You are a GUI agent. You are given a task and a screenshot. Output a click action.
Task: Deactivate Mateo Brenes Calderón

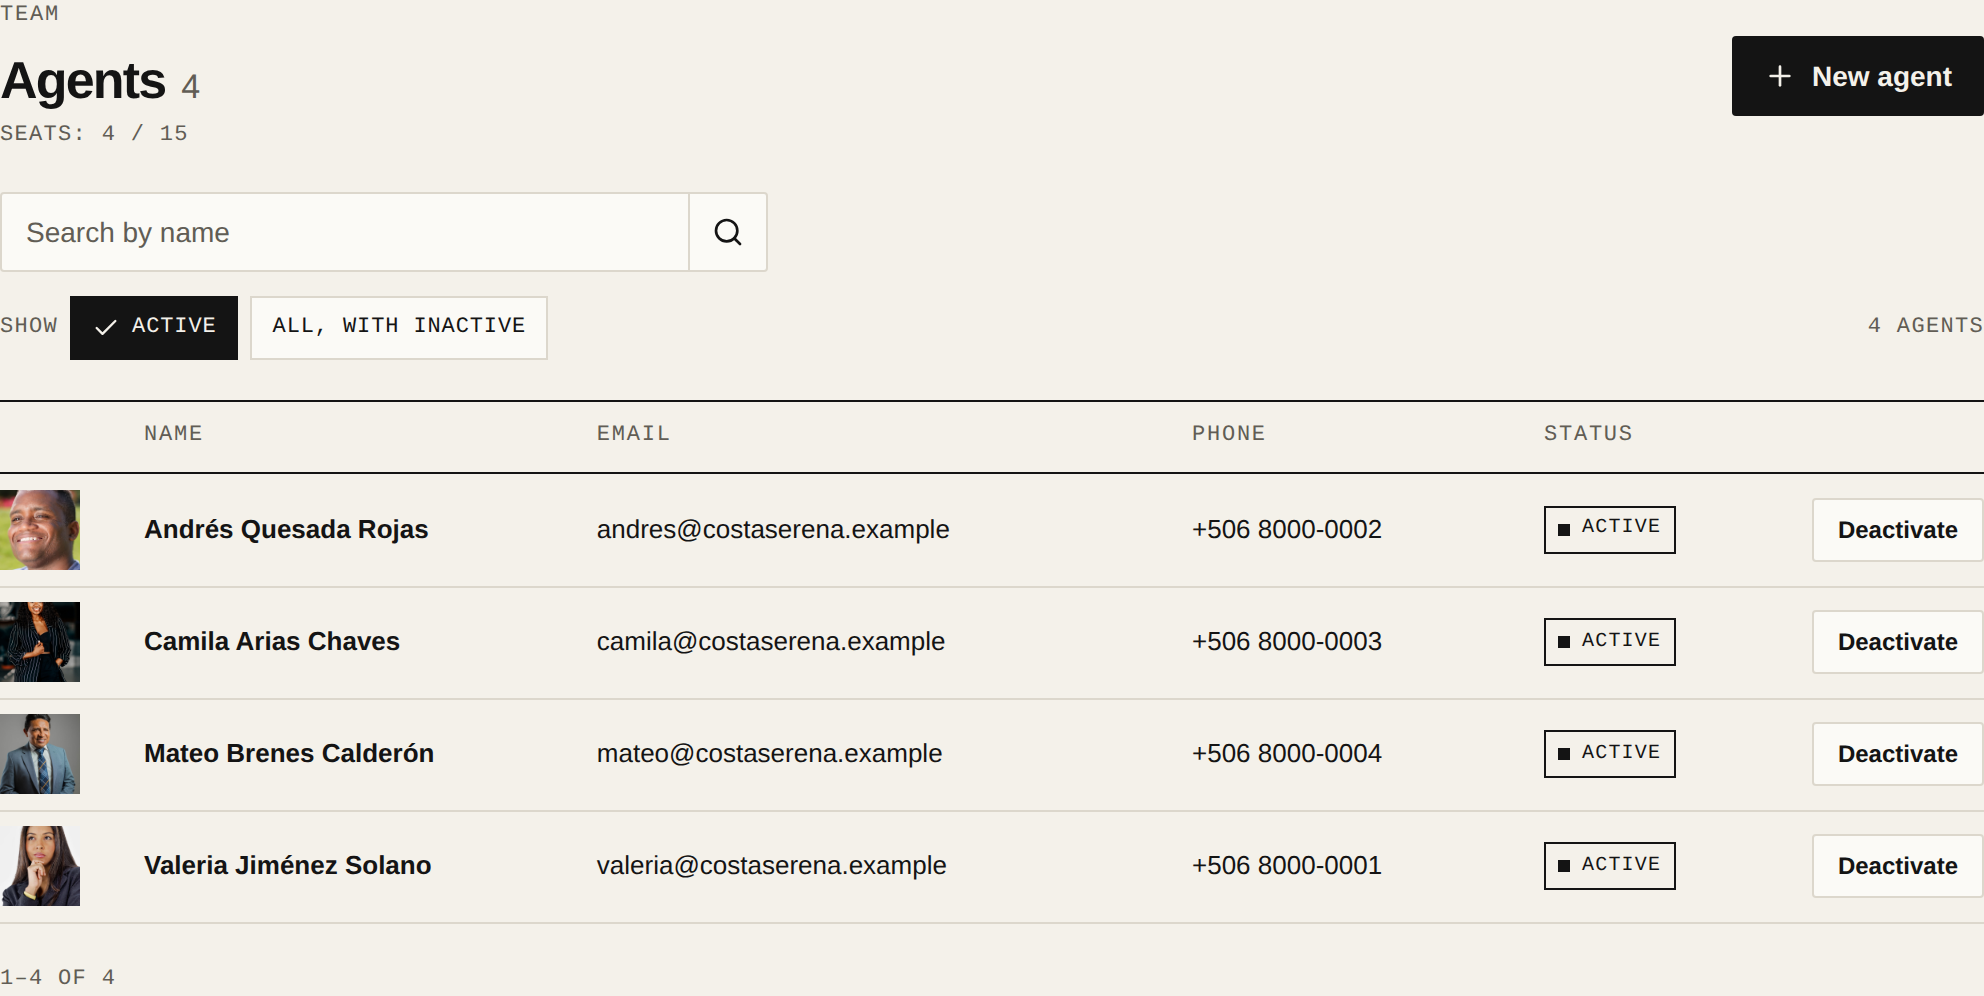click(1897, 754)
